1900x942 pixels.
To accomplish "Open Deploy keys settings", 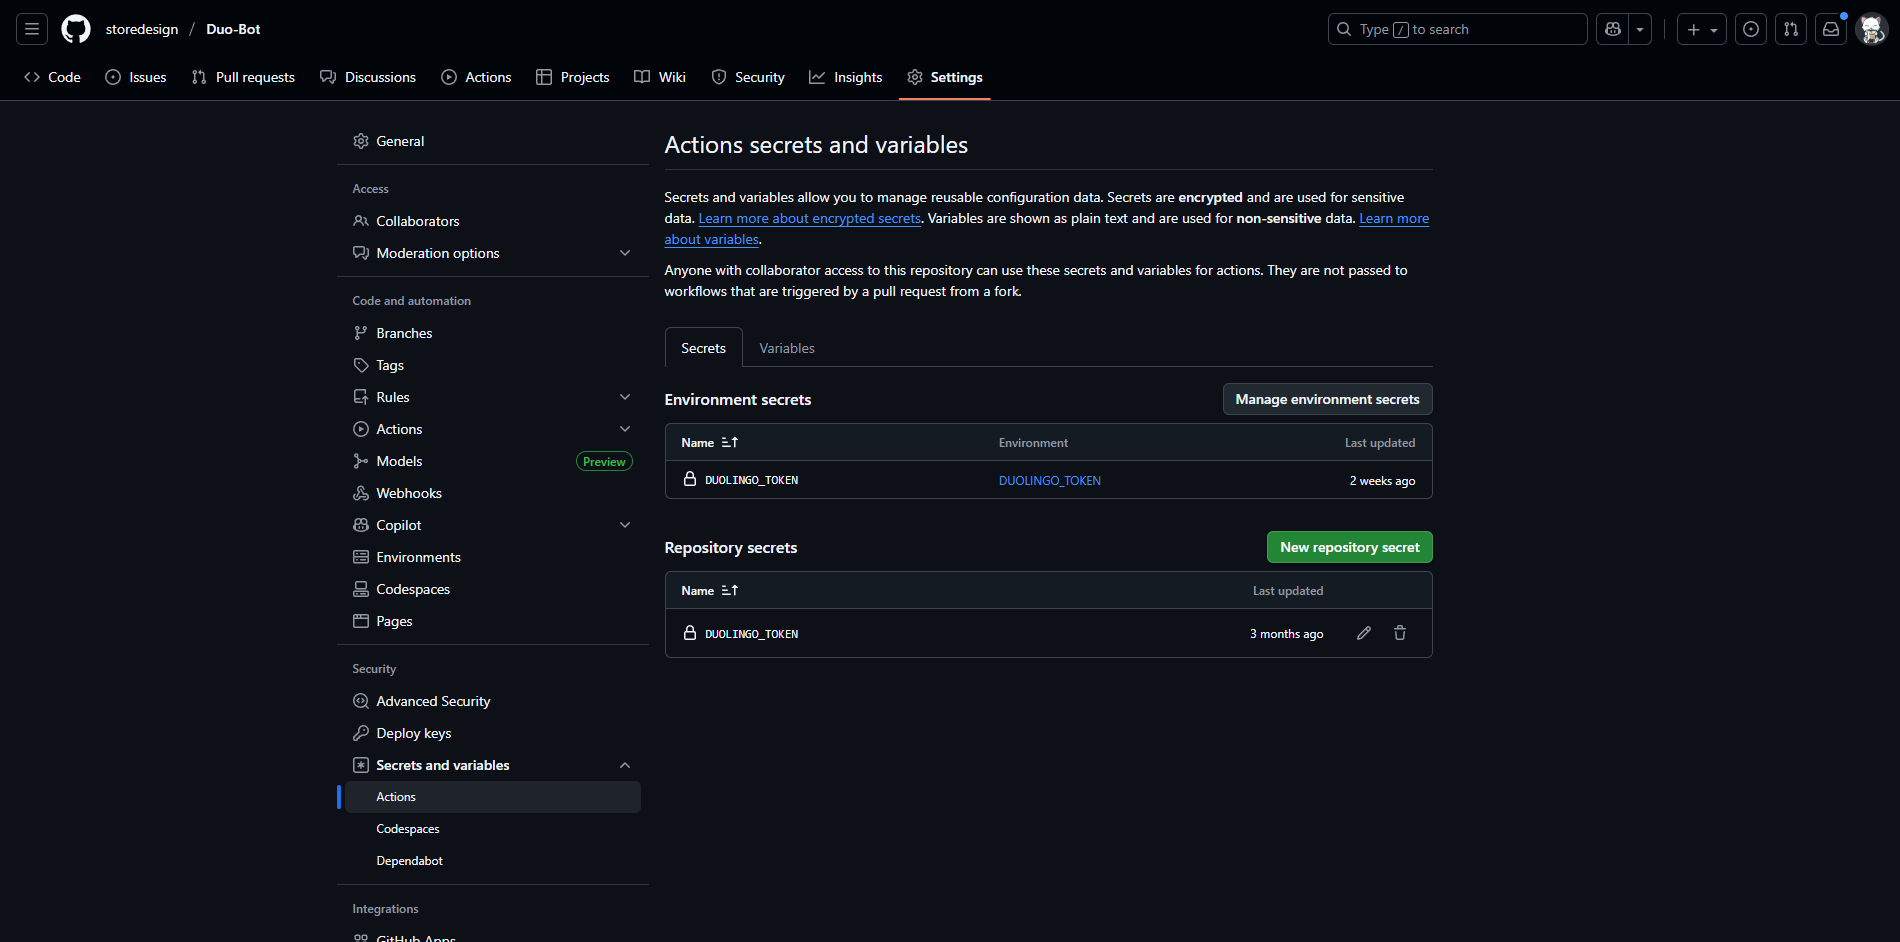I will click(493, 733).
